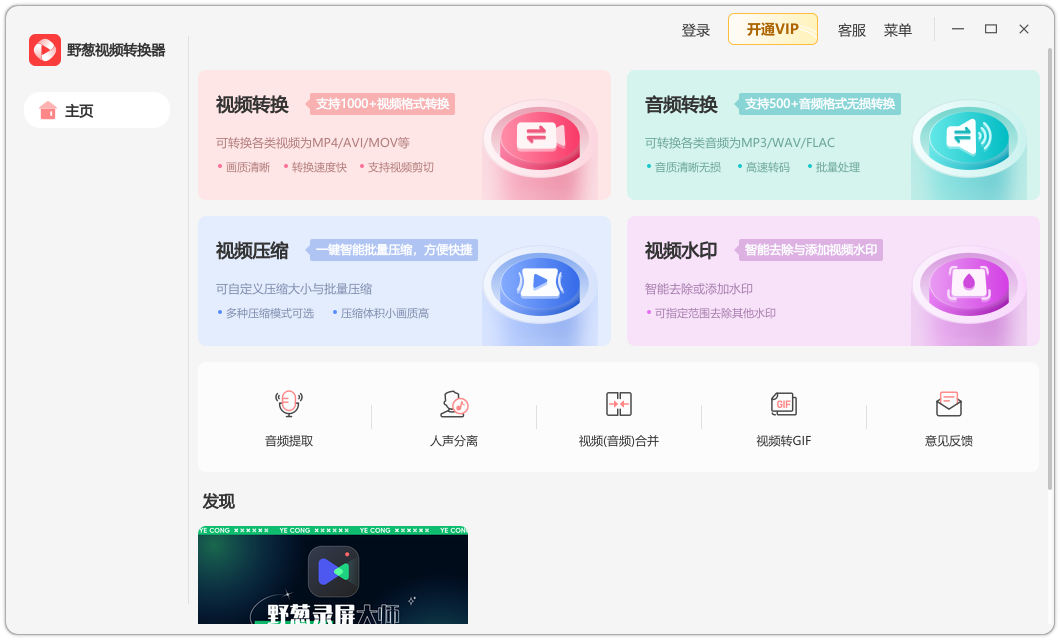
Task: Click the 支持1000+视频格式转换 badge
Action: [383, 104]
